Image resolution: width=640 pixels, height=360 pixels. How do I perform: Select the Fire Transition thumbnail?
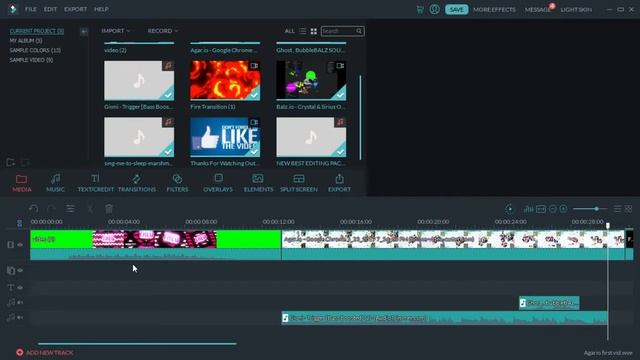coord(225,81)
